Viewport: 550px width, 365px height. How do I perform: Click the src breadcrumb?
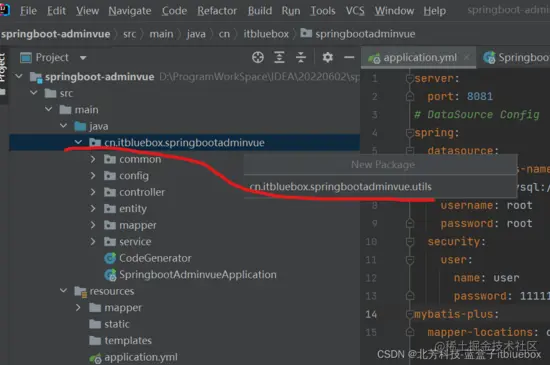click(x=129, y=34)
